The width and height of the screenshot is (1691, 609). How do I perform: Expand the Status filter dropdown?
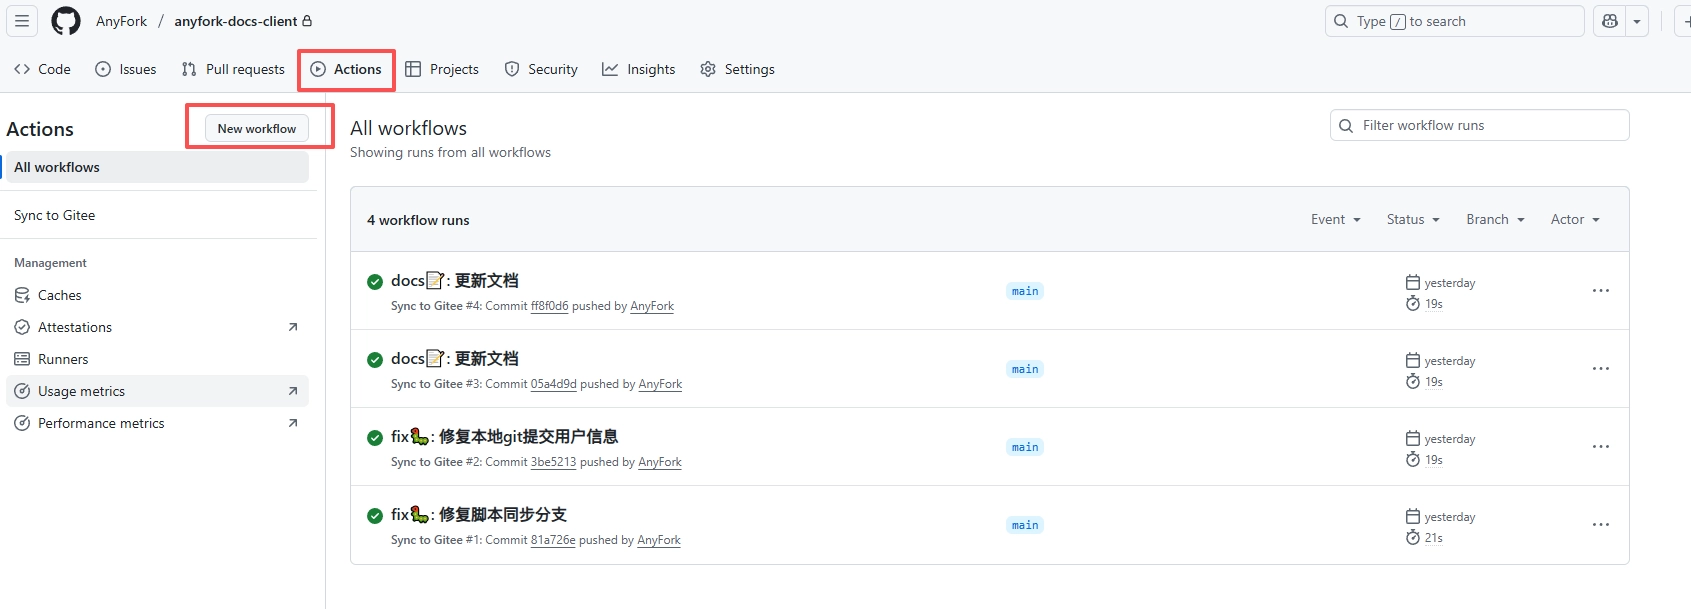click(x=1412, y=220)
